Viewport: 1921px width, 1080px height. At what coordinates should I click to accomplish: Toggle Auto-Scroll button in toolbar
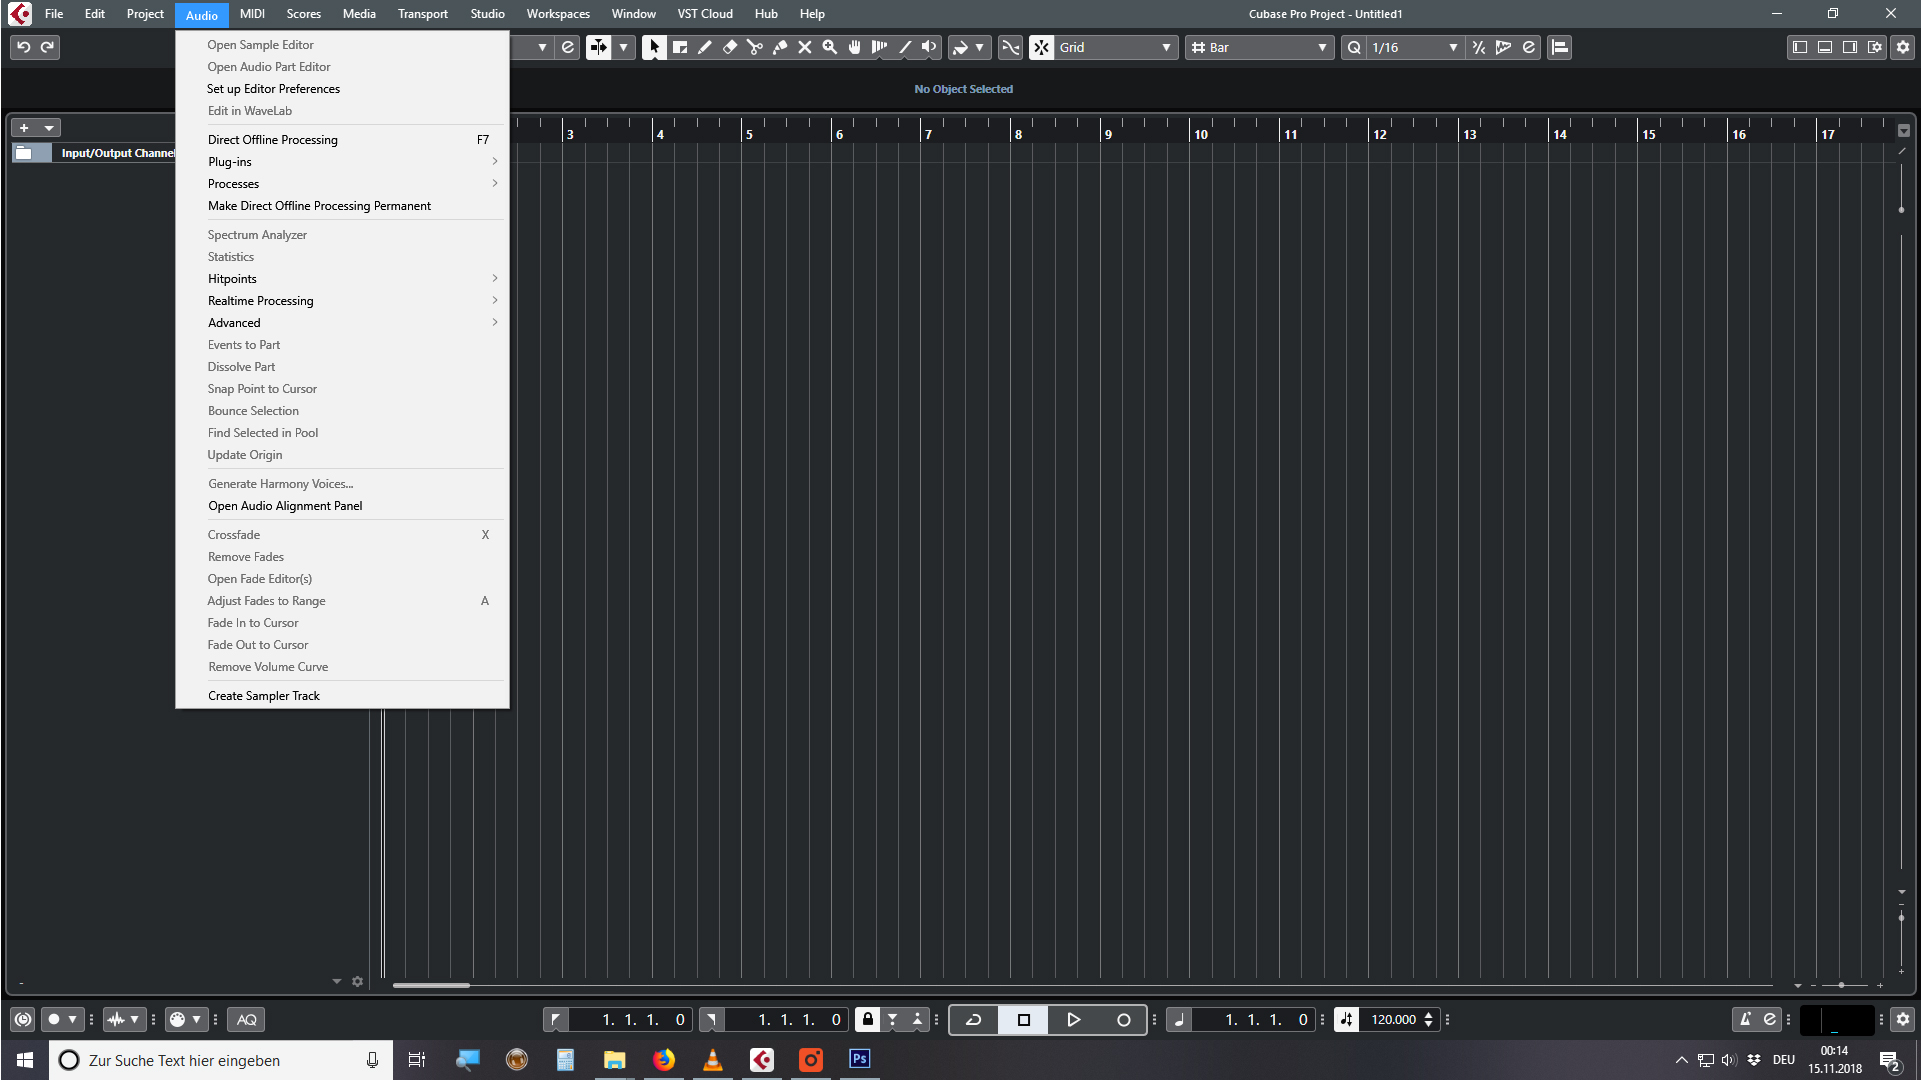point(599,47)
